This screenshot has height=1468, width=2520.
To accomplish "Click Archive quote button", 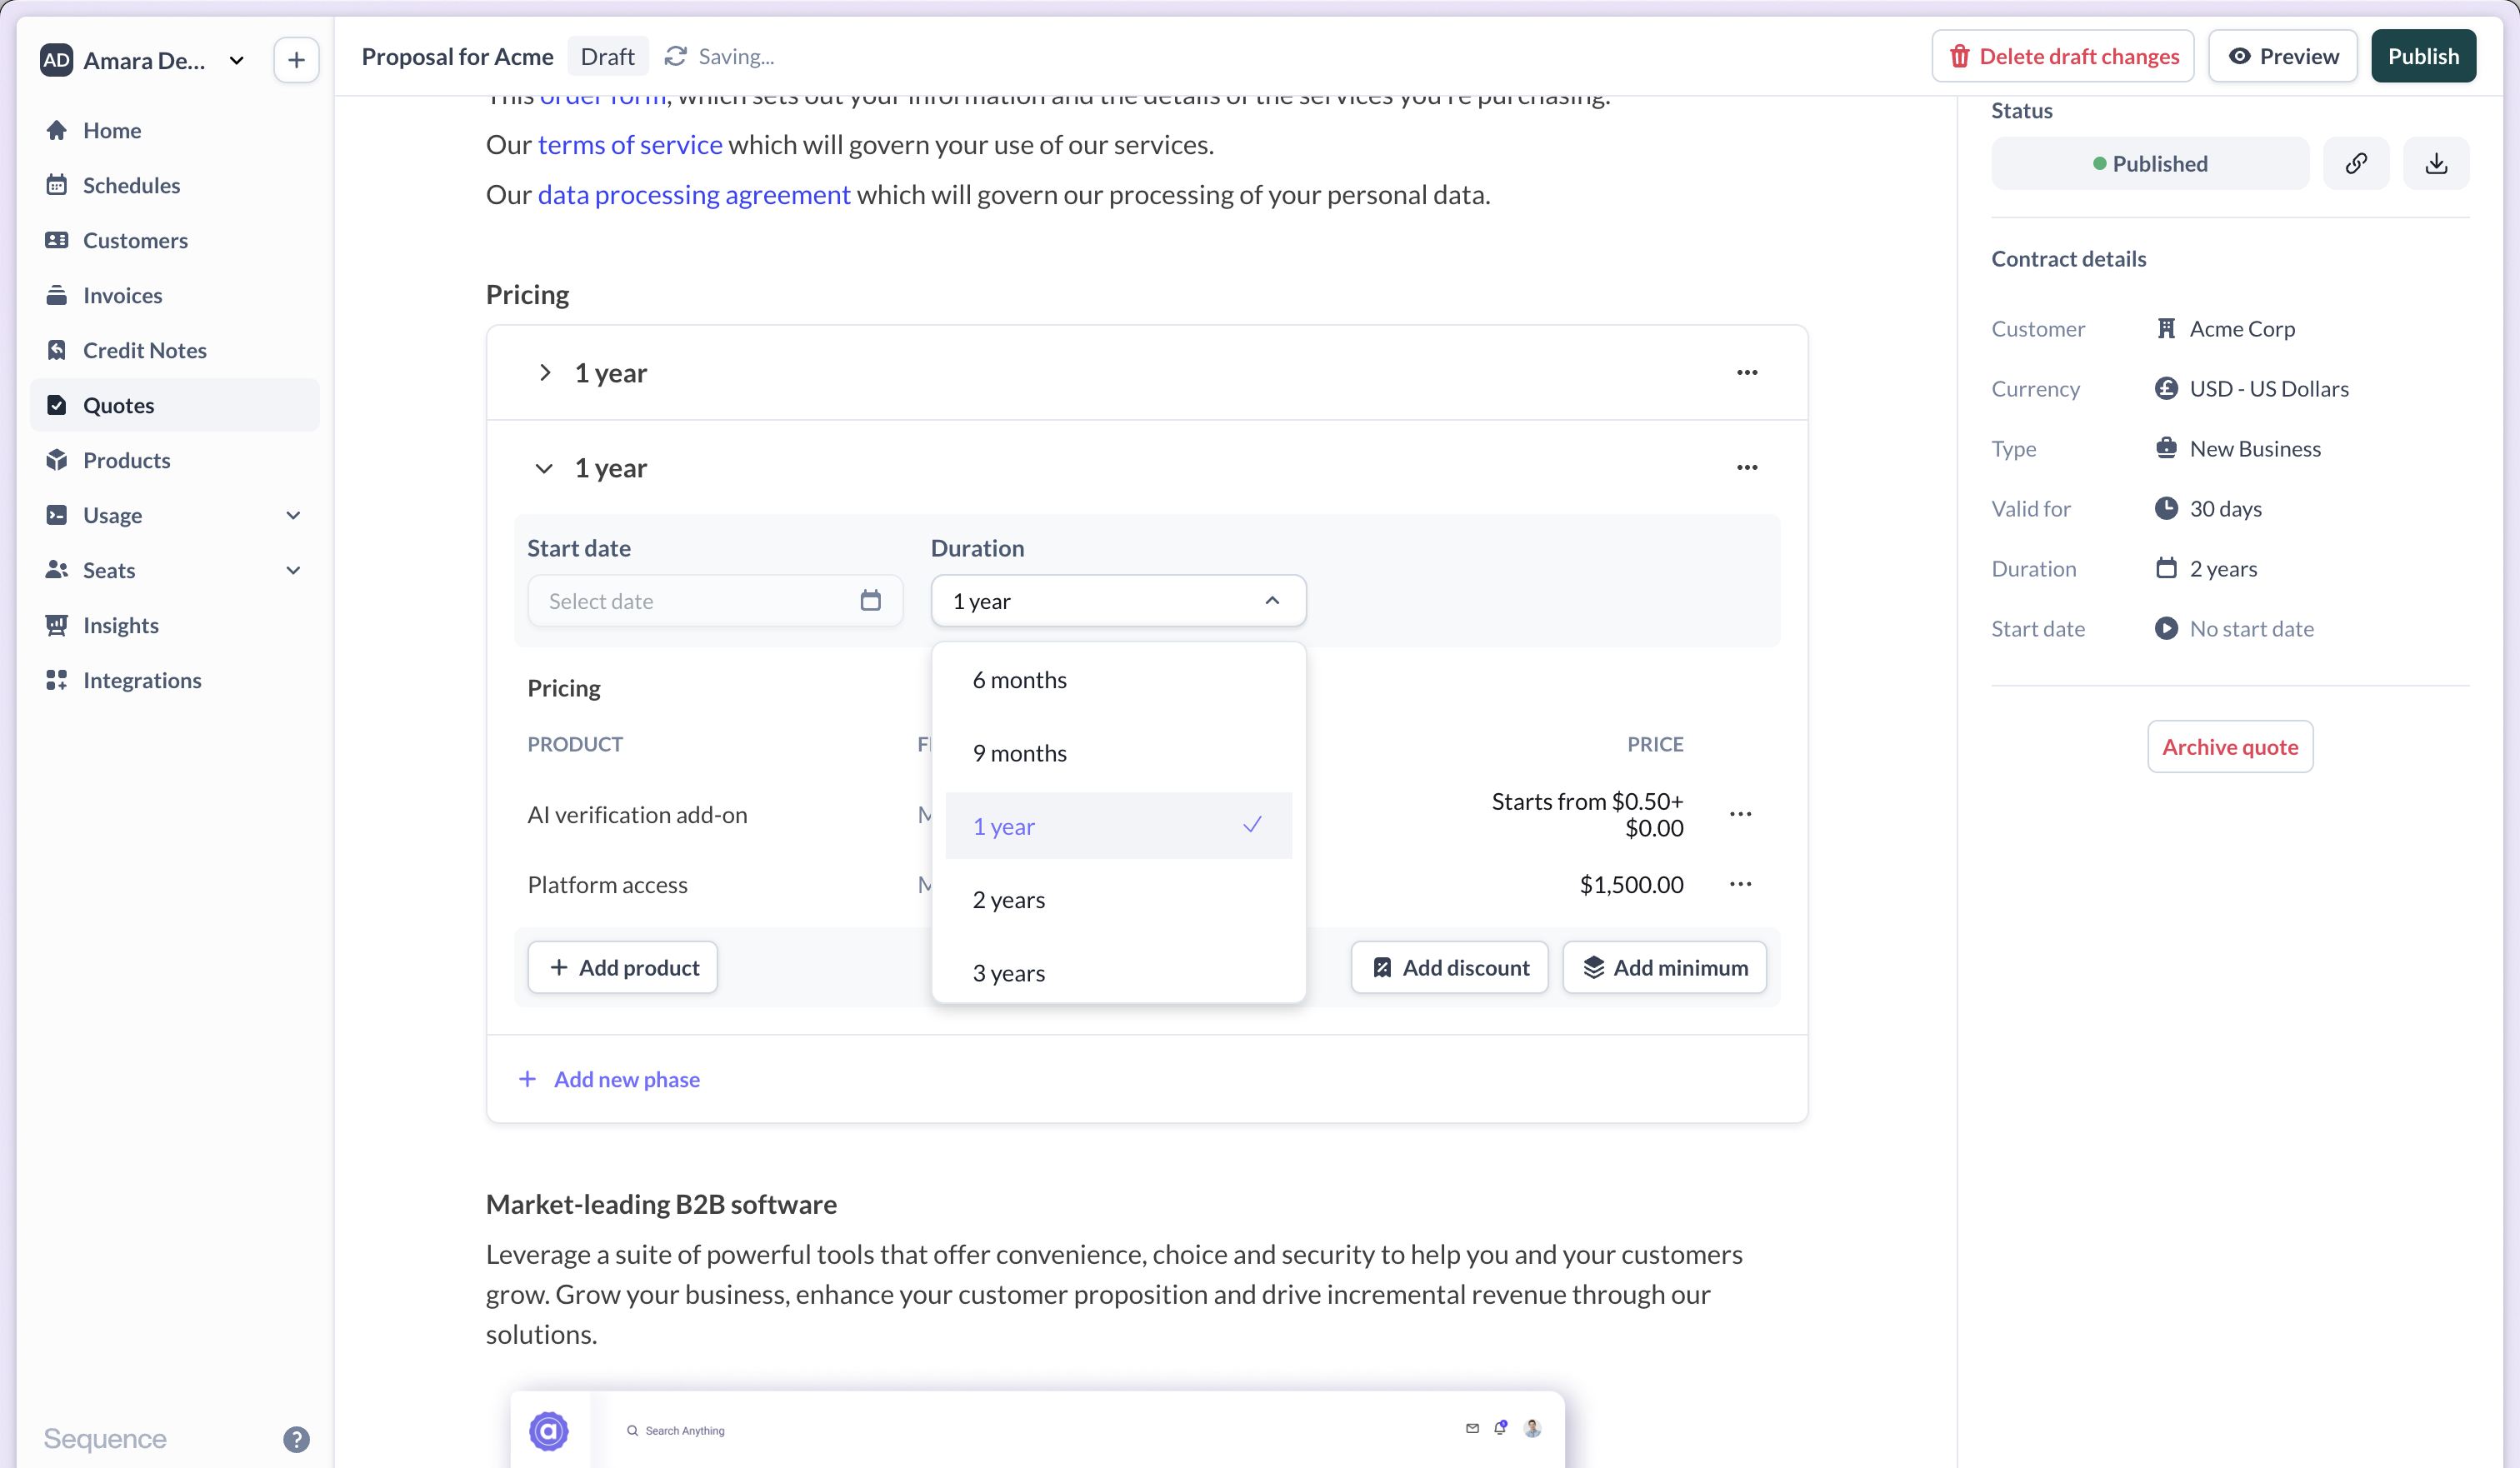I will [x=2230, y=746].
